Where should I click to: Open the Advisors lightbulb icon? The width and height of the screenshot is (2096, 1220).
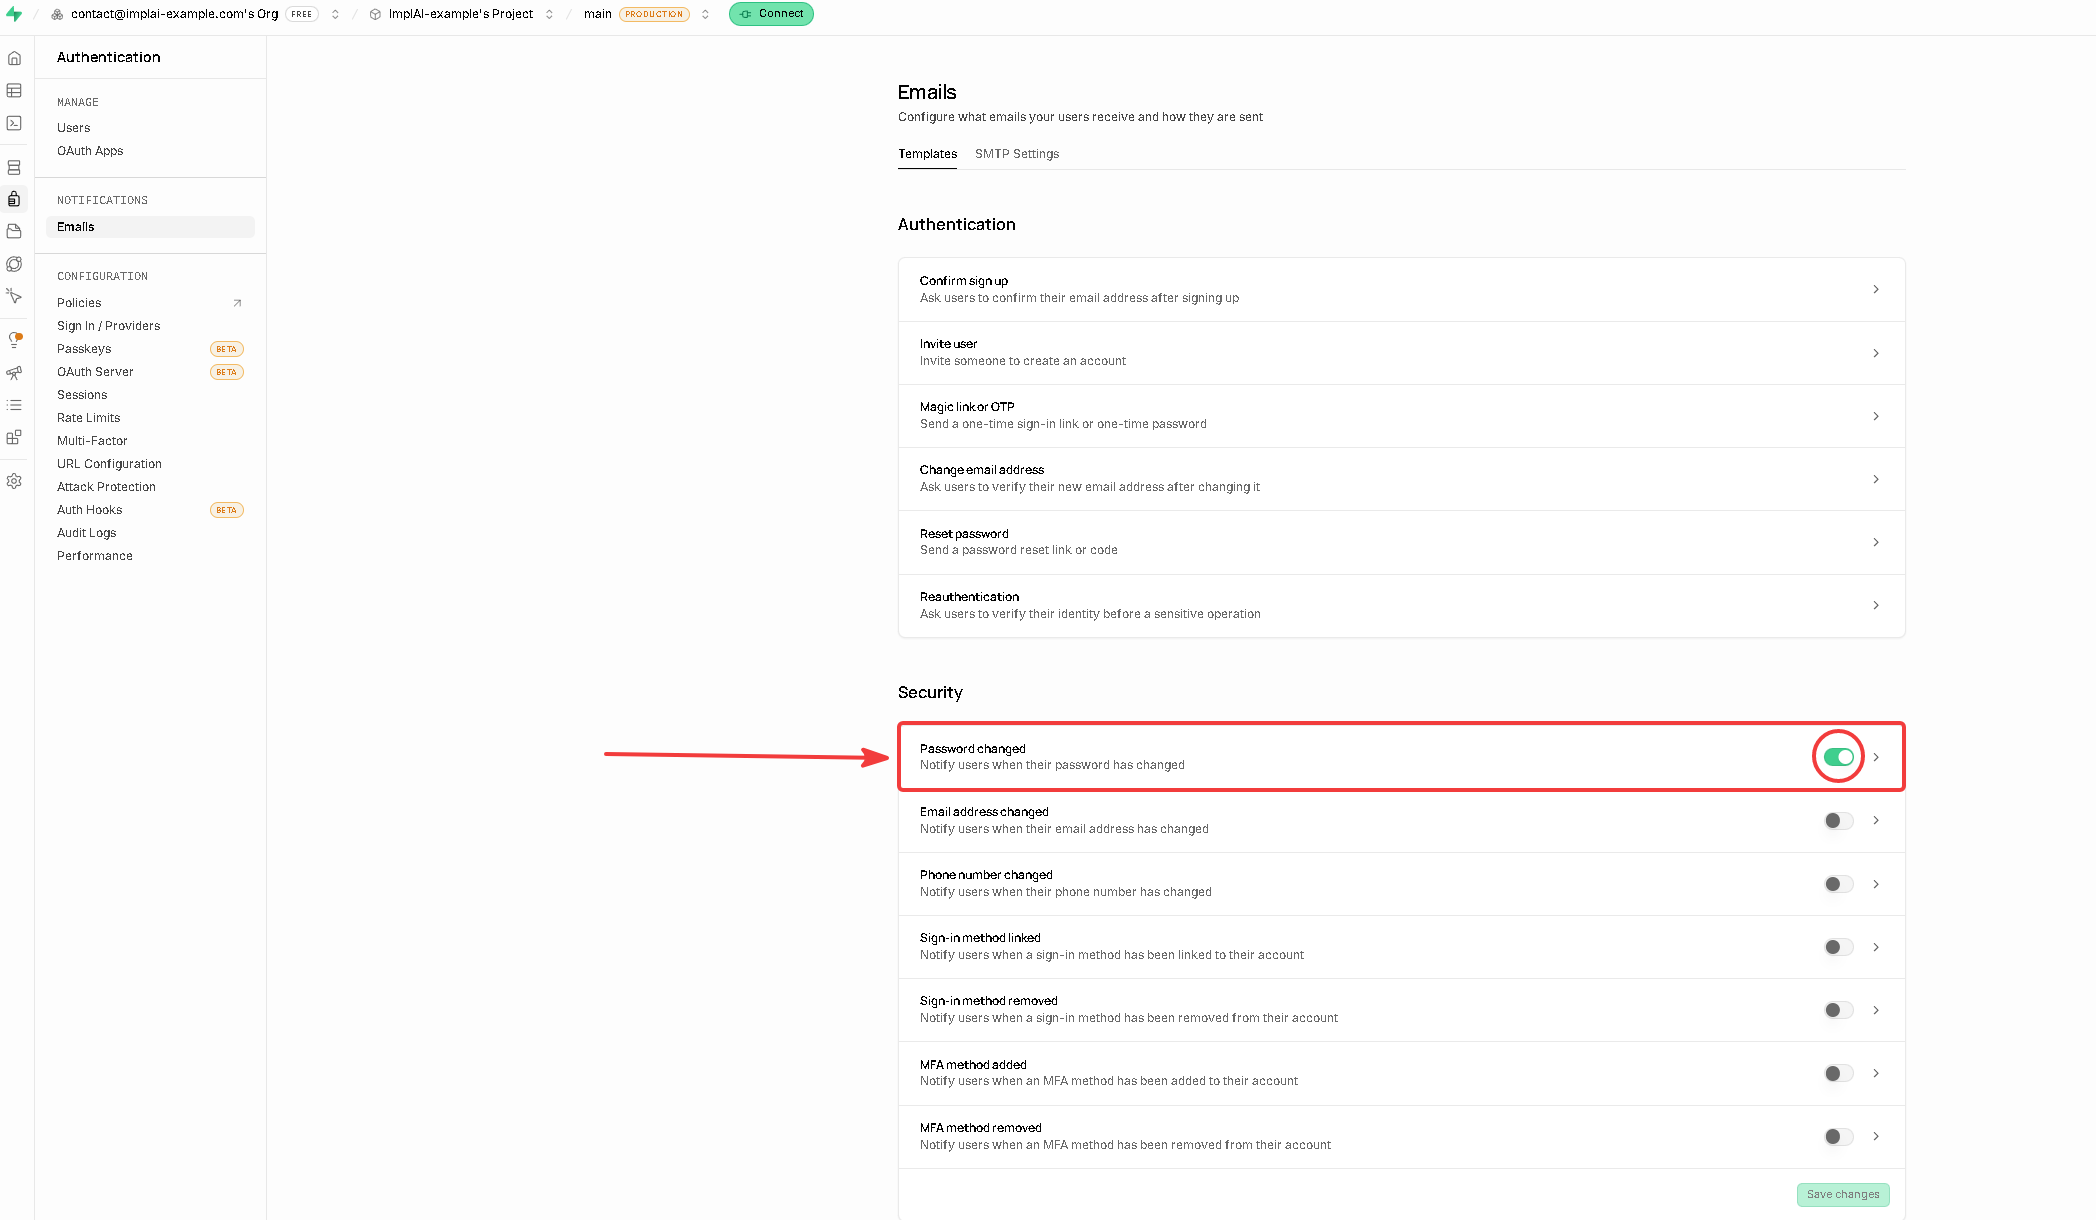click(x=14, y=340)
